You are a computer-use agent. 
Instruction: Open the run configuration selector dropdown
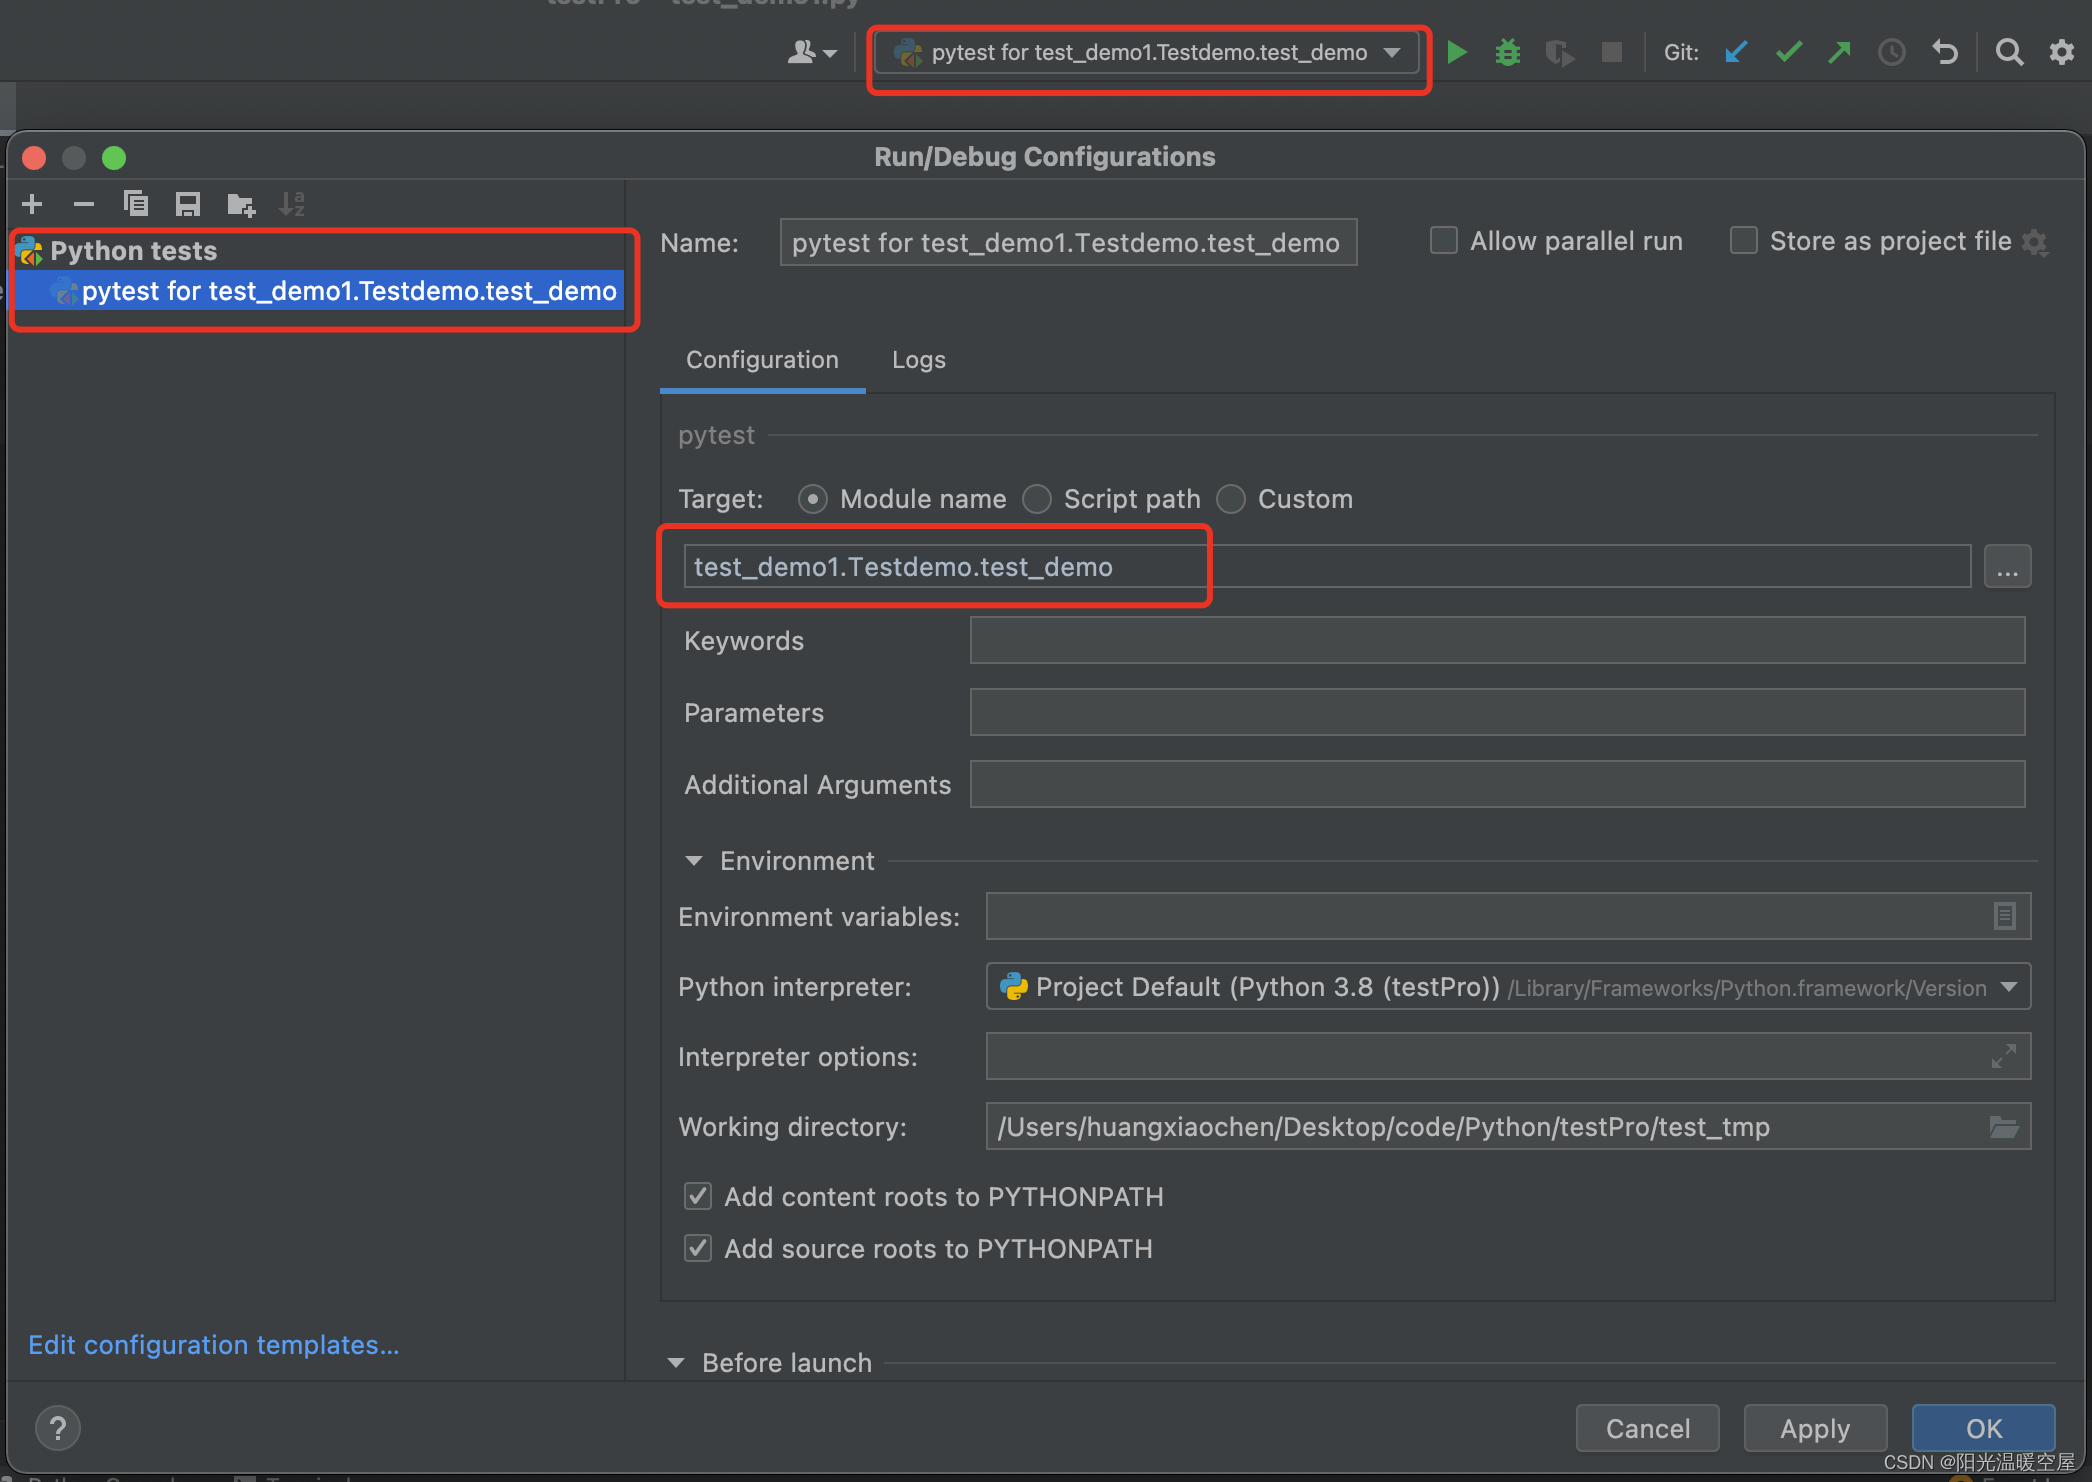[x=1146, y=52]
